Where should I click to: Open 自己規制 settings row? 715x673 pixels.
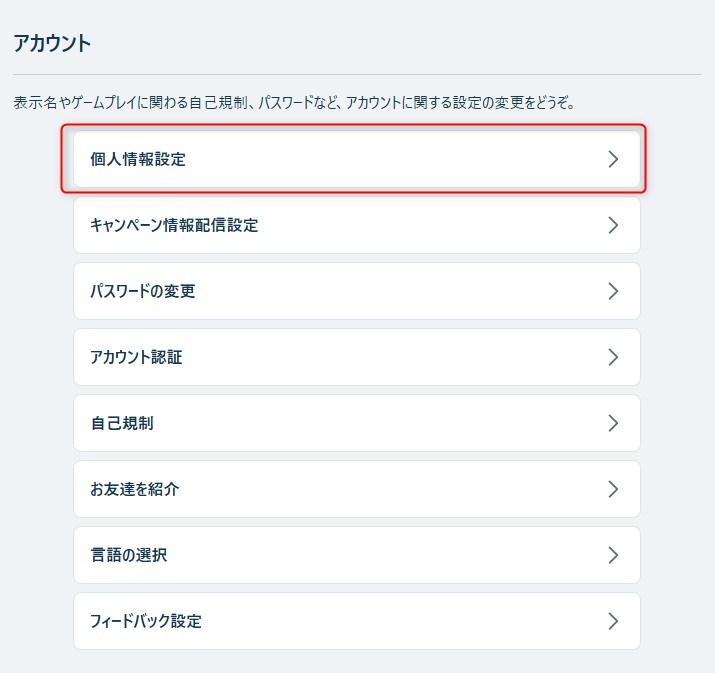[357, 423]
